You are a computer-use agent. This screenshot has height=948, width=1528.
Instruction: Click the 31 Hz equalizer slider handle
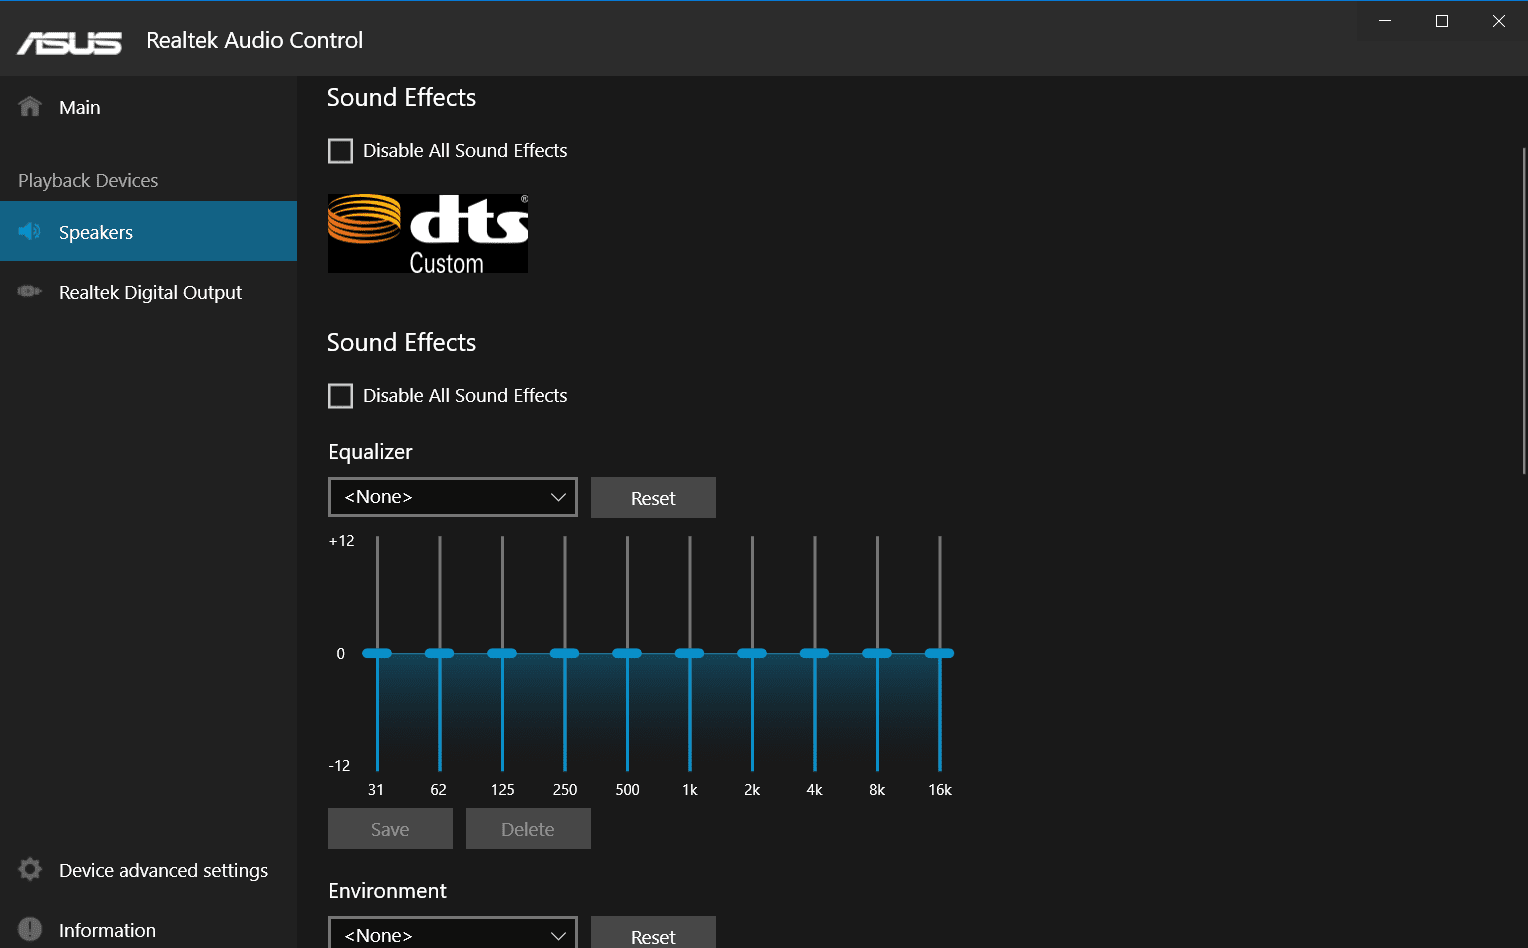(377, 653)
